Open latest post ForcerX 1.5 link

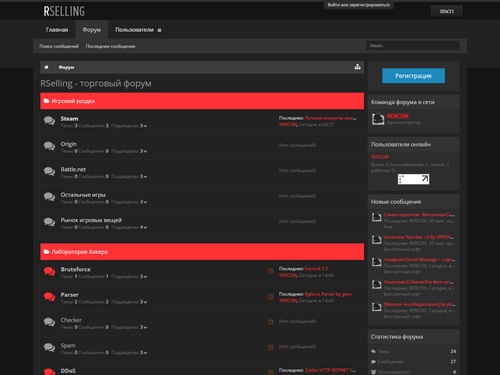pyautogui.click(x=316, y=269)
